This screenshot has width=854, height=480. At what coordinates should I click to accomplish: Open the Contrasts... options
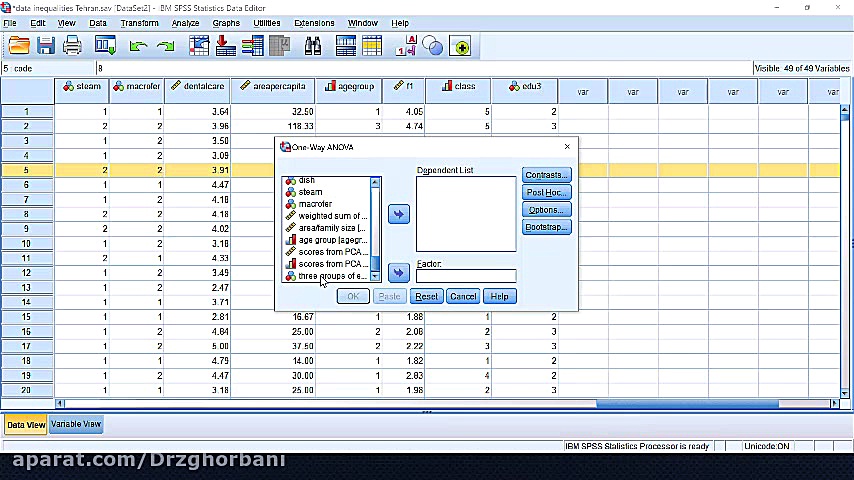click(x=546, y=175)
